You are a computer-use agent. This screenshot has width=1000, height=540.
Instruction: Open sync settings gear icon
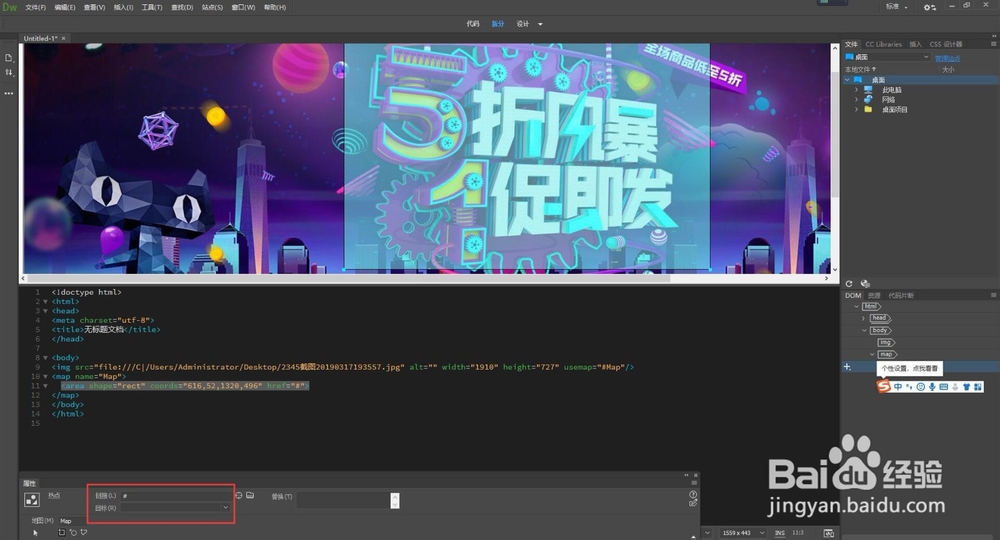pos(930,7)
